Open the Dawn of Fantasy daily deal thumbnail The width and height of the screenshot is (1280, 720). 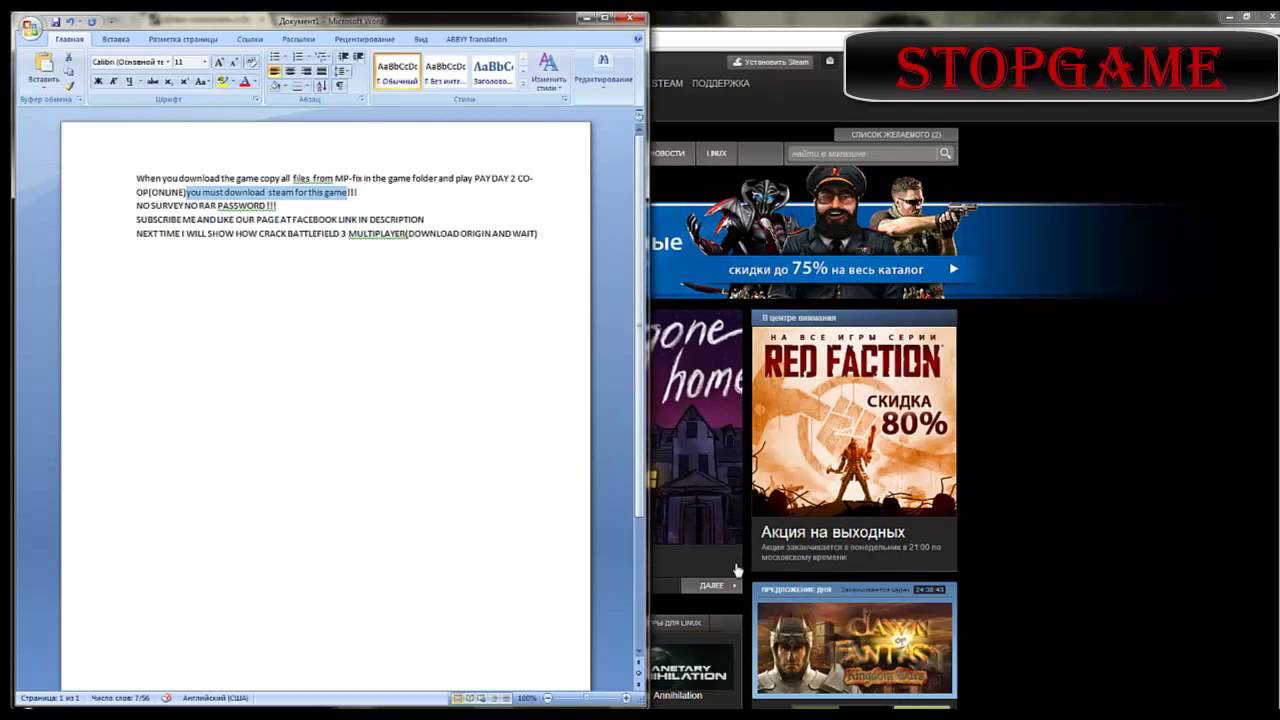(854, 647)
